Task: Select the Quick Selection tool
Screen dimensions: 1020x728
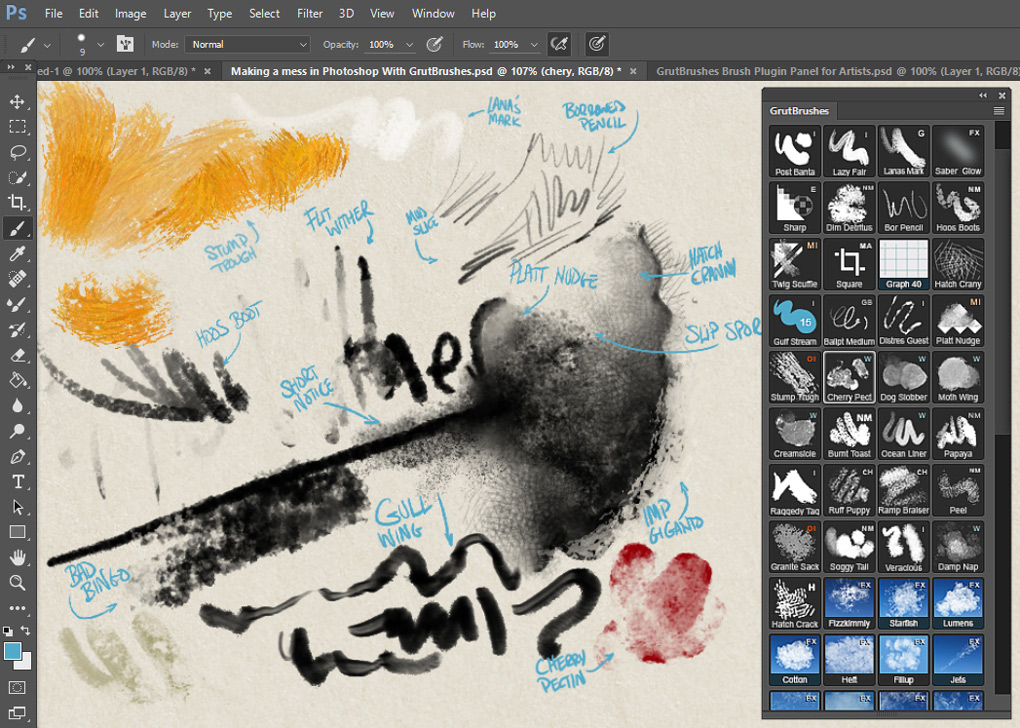Action: click(18, 178)
